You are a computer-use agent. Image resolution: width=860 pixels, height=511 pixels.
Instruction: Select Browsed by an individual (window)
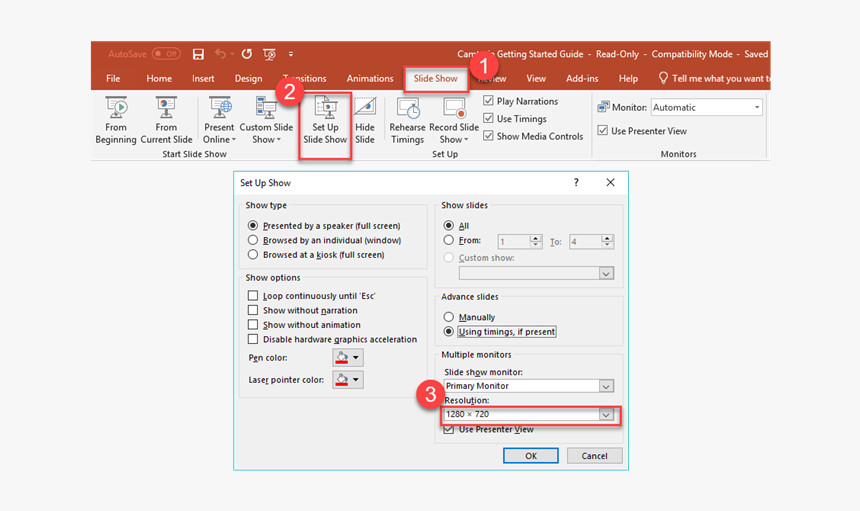tap(253, 240)
